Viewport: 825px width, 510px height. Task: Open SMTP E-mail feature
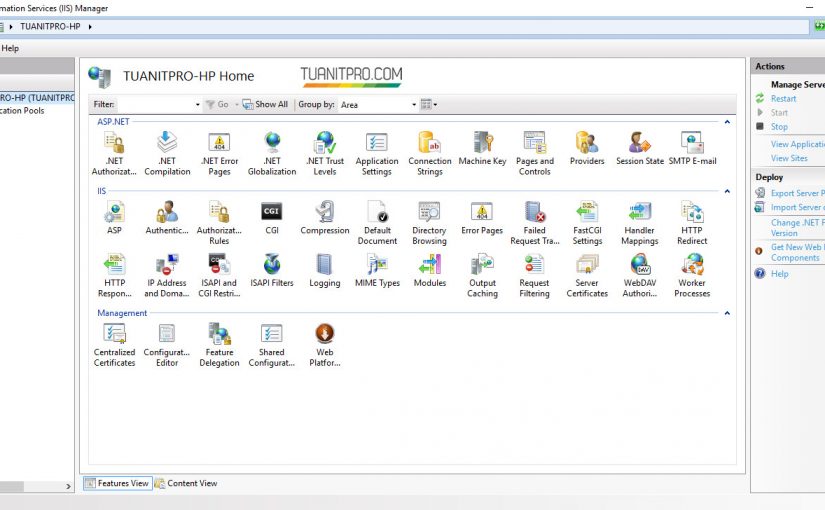coord(692,148)
